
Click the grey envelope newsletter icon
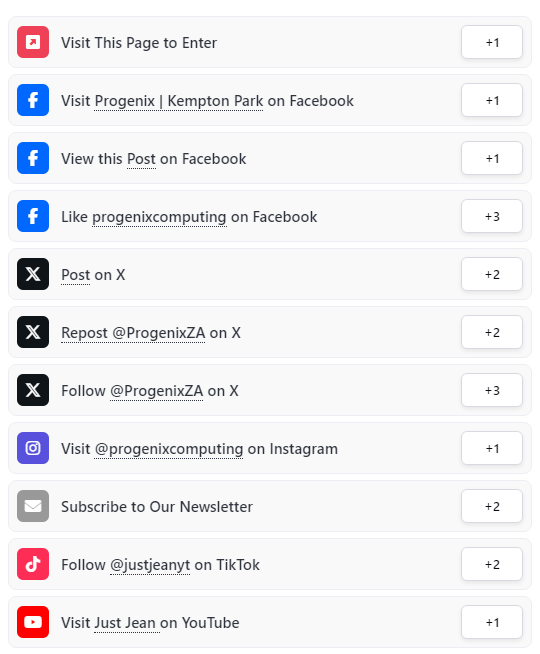(33, 506)
